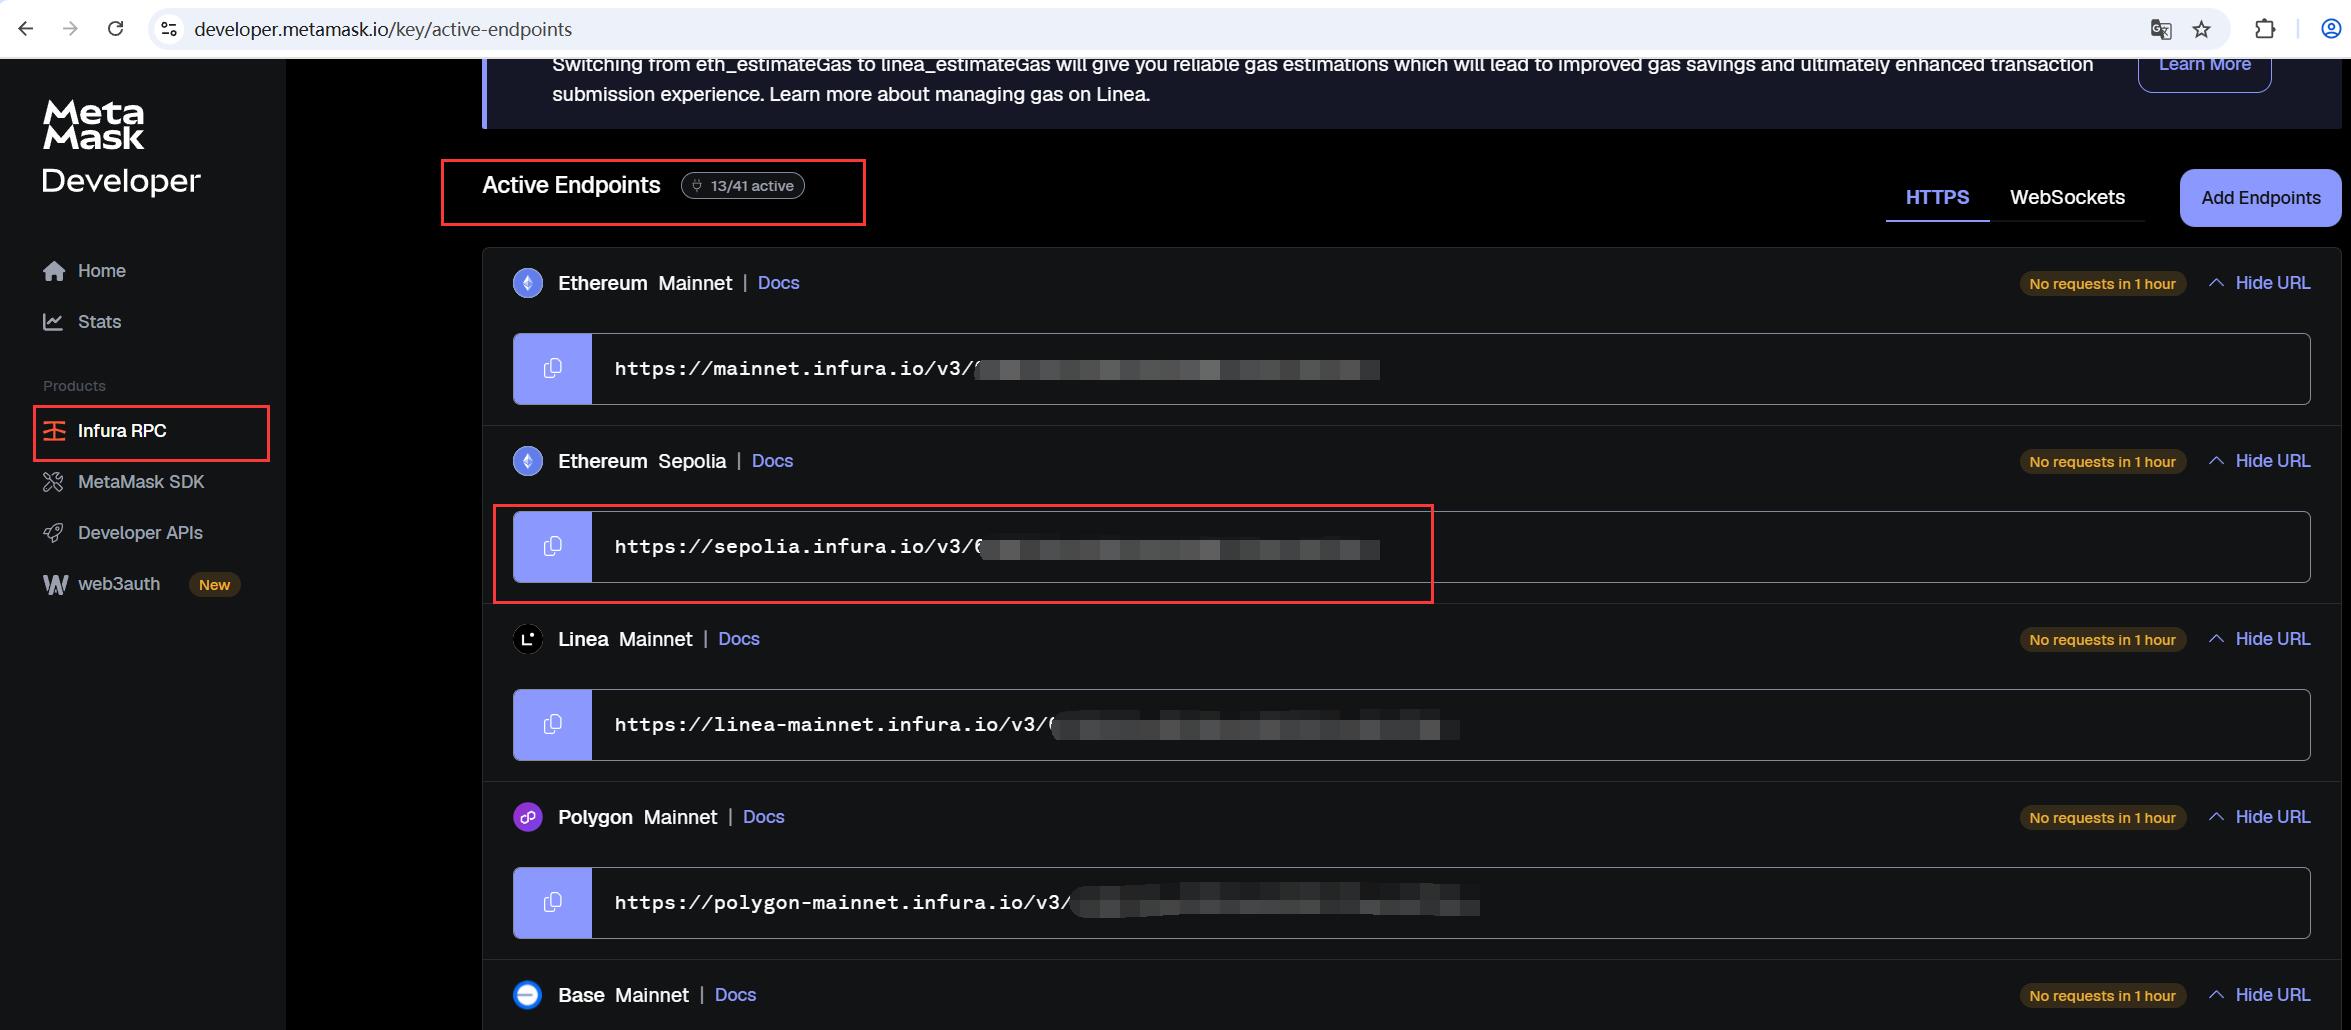The height and width of the screenshot is (1030, 2351).
Task: Copy the Polygon Mainnet endpoint URL
Action: pyautogui.click(x=552, y=903)
